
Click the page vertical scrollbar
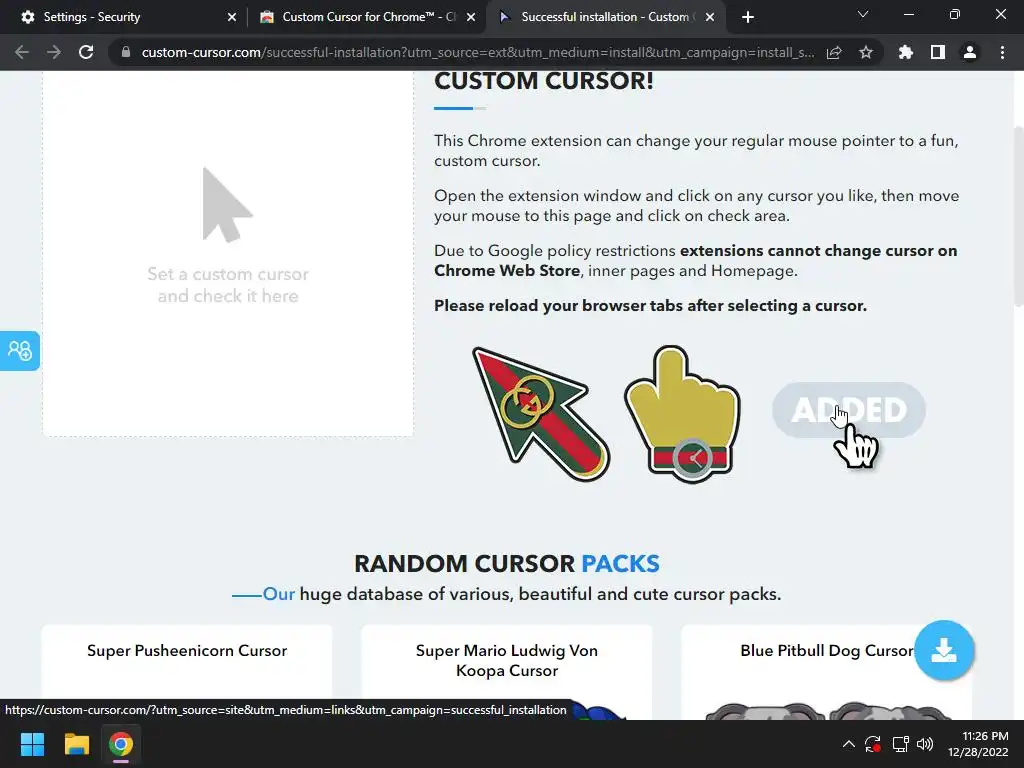(x=1018, y=216)
